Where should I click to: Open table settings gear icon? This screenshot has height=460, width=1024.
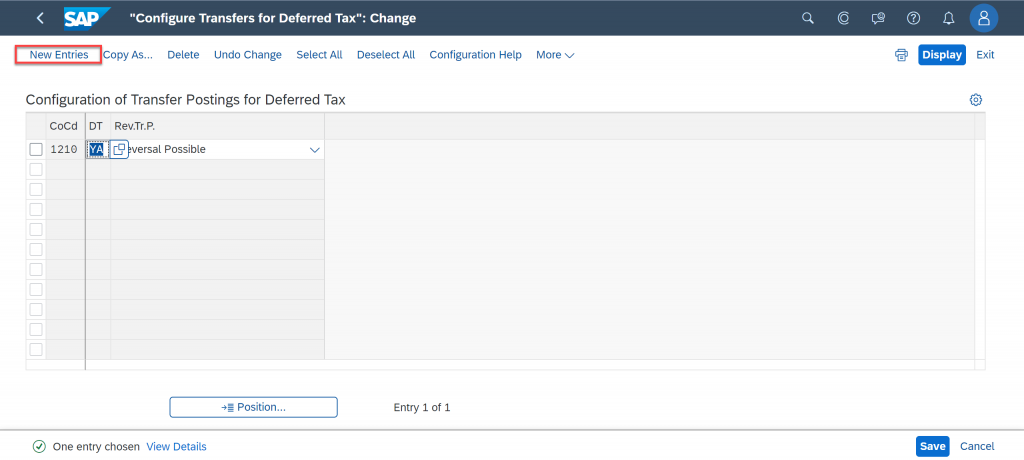(x=976, y=100)
